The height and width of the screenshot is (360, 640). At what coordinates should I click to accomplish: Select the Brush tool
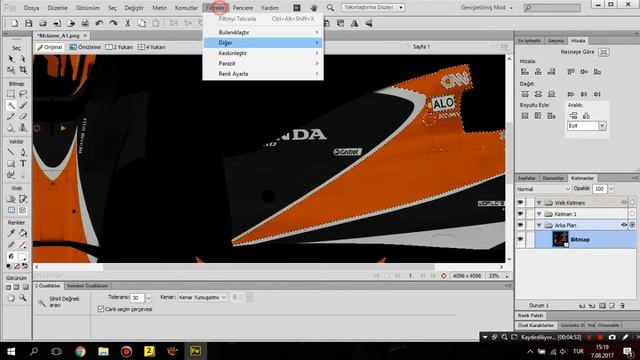point(23,105)
